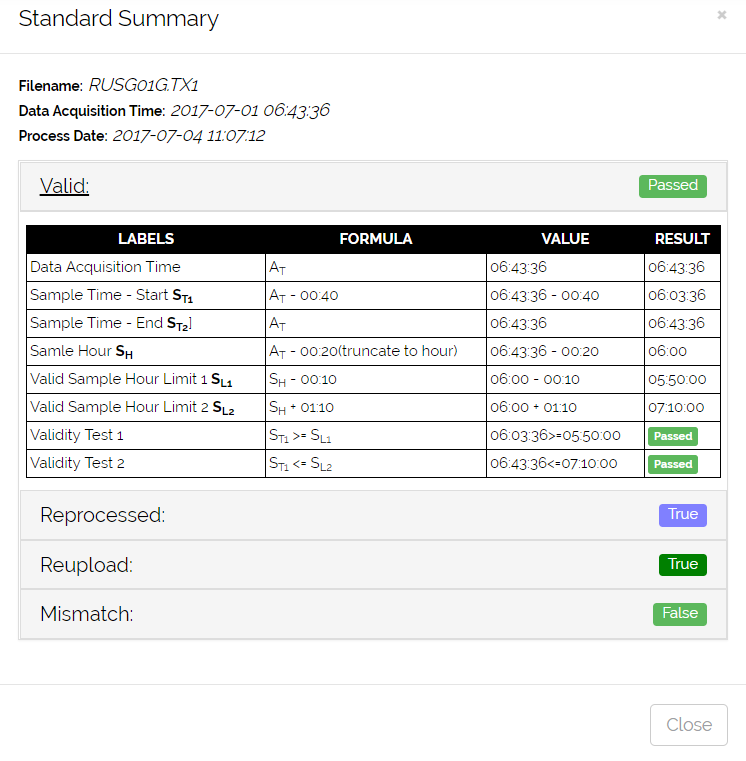This screenshot has width=746, height=761.
Task: Click the Process Date value 2017-07-04 11:07:12
Action: (188, 135)
